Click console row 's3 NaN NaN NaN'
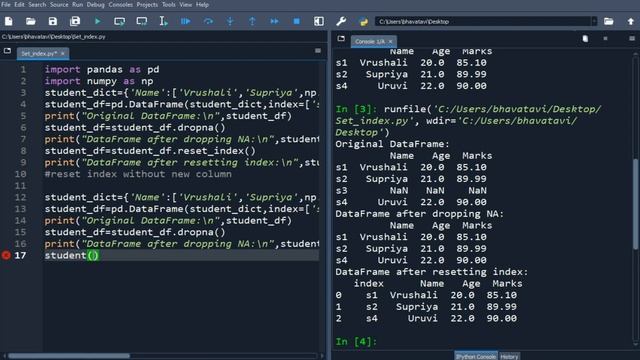 (x=411, y=191)
